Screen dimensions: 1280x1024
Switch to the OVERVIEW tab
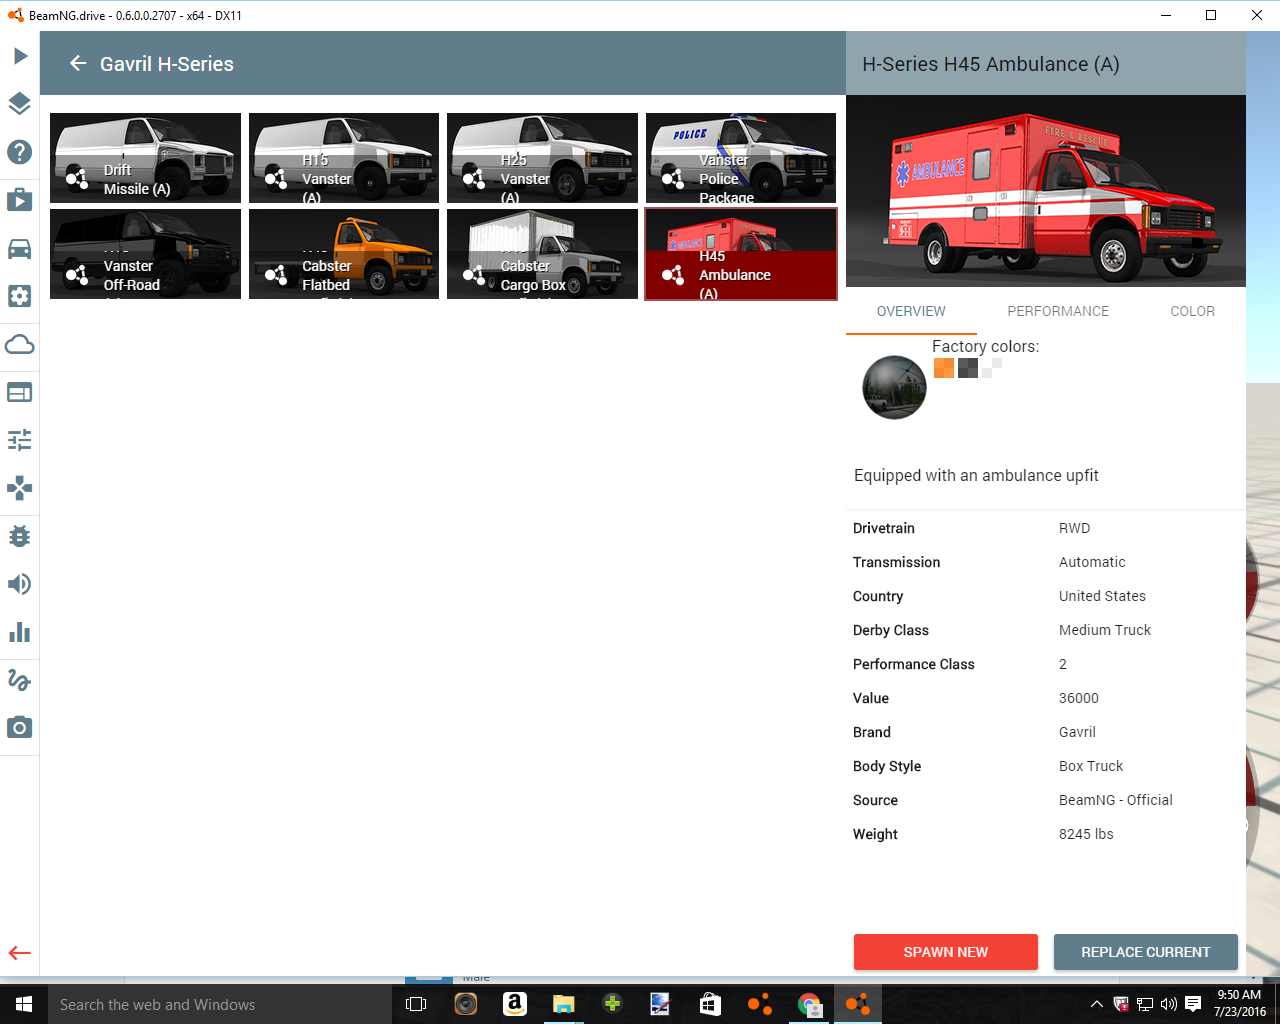[911, 311]
